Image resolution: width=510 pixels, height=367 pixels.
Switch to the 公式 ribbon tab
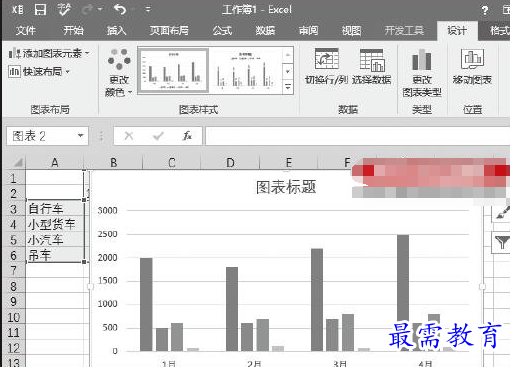click(x=222, y=31)
